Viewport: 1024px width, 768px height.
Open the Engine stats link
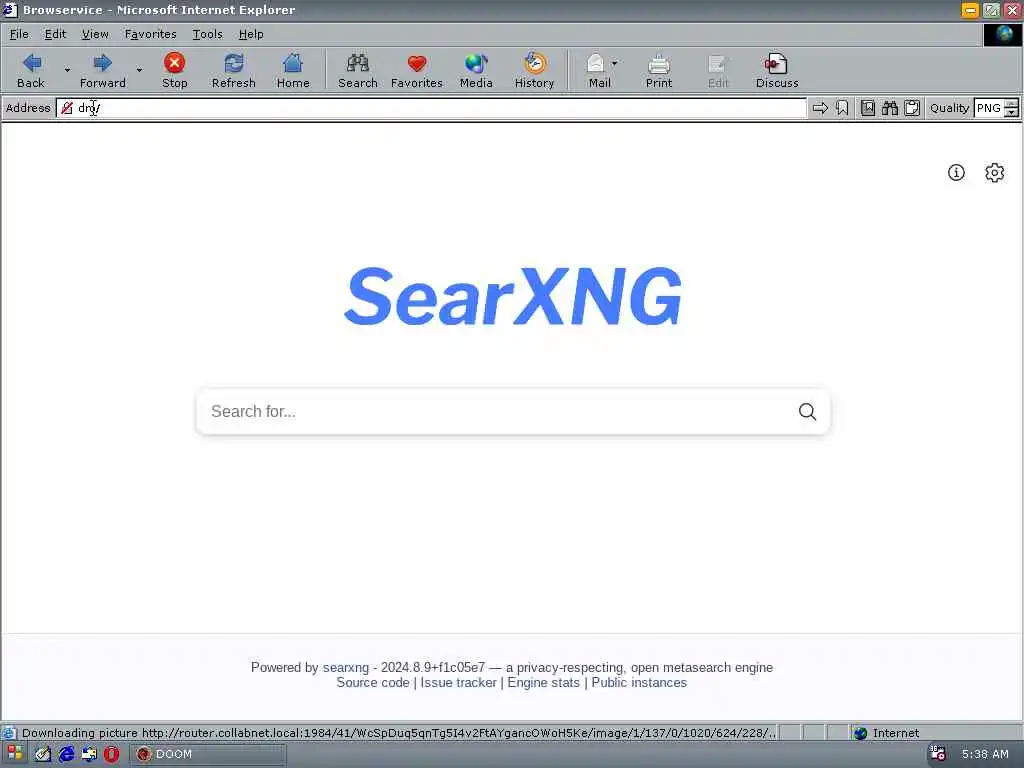[543, 682]
